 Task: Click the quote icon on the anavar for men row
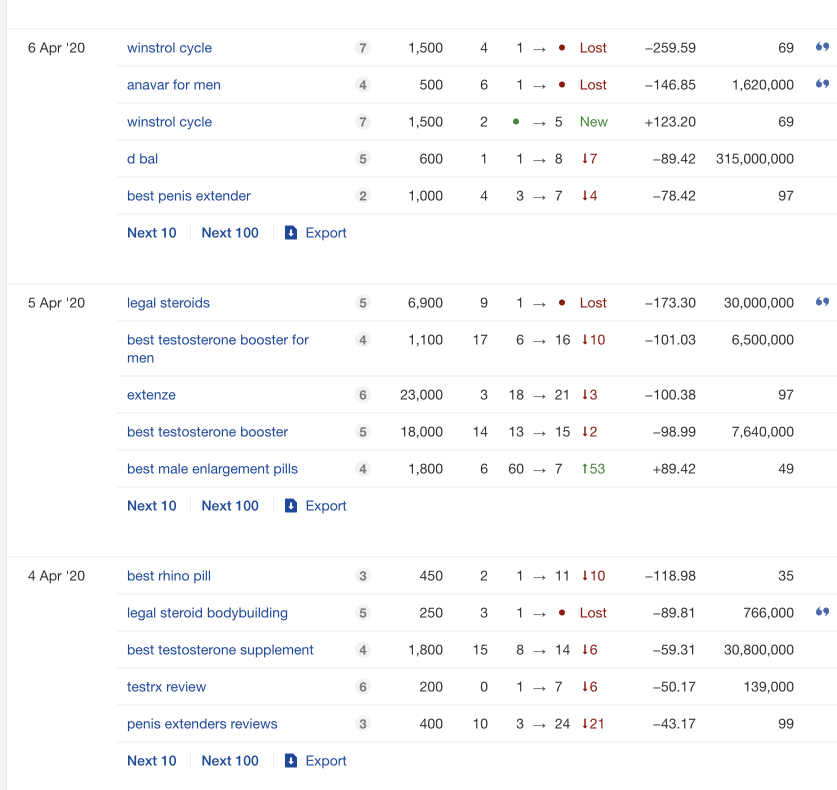[822, 84]
